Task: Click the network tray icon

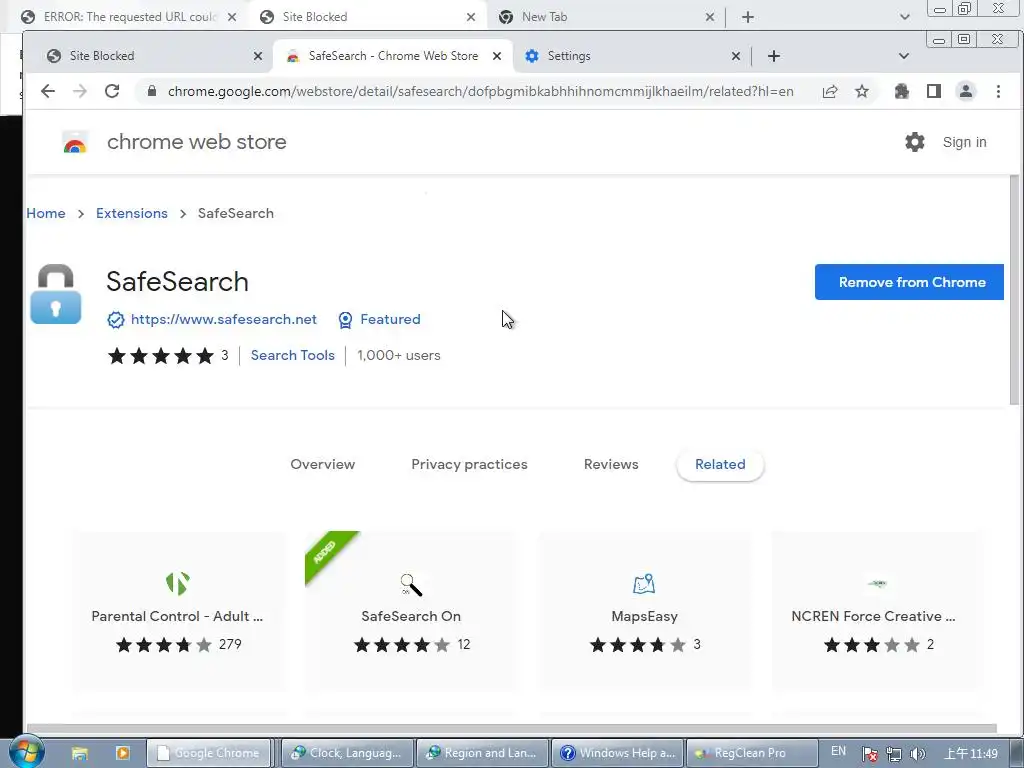Action: tap(894, 754)
